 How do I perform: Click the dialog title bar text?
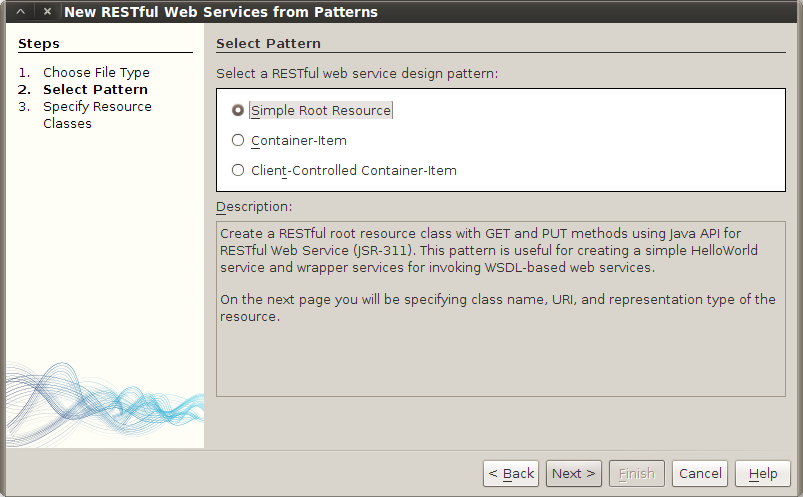click(220, 13)
